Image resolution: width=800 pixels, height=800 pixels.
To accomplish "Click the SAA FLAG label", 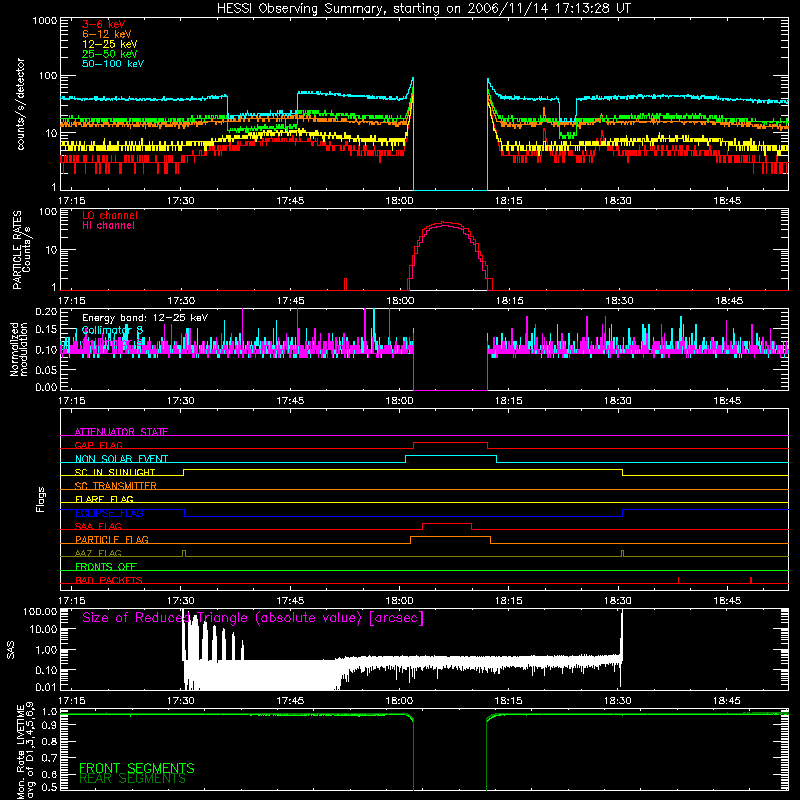I will (x=98, y=526).
